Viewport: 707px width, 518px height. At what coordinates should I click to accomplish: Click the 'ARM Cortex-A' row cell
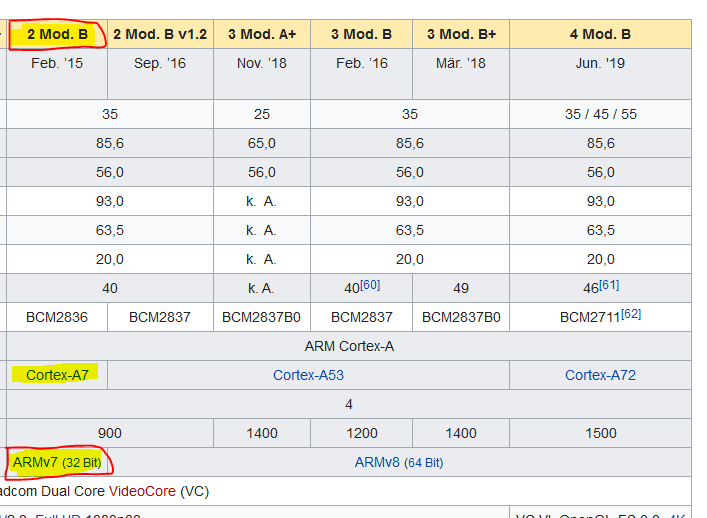coord(349,346)
